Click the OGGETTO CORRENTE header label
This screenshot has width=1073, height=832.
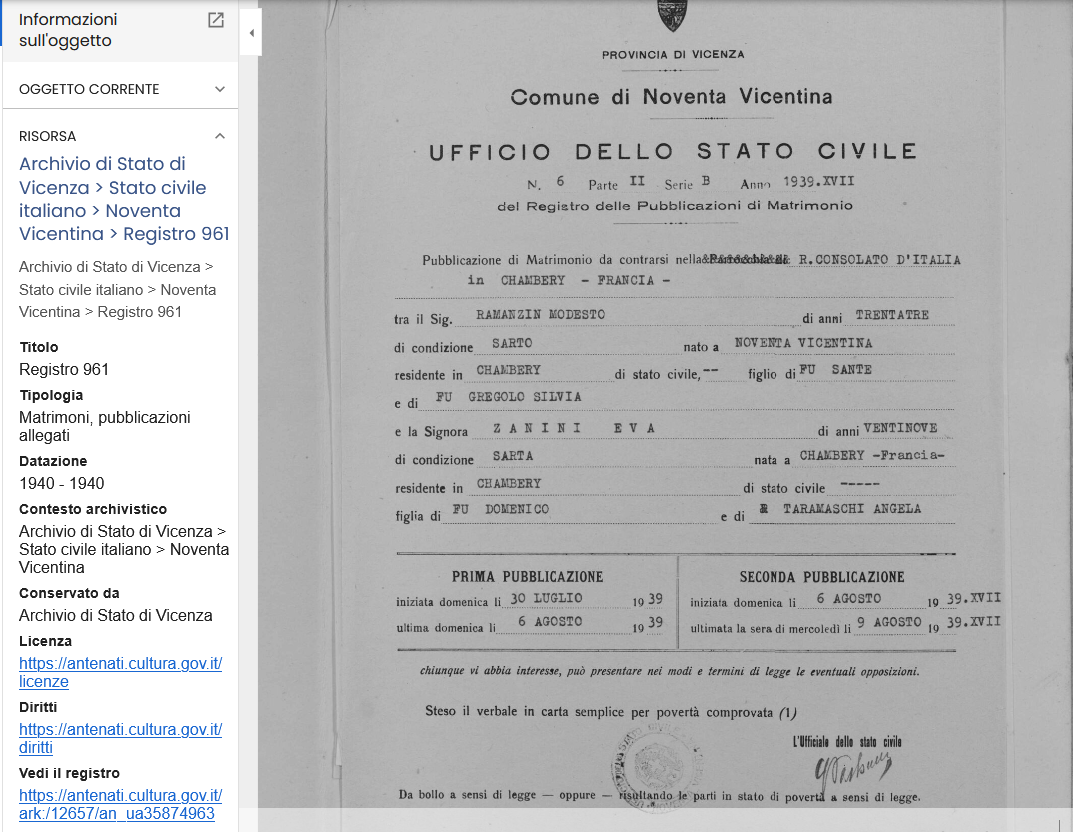click(x=89, y=89)
